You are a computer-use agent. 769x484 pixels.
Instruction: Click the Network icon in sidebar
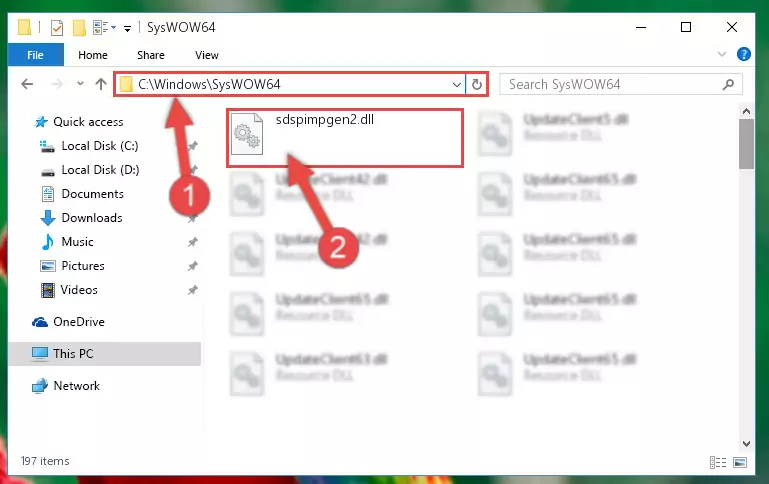coord(40,386)
